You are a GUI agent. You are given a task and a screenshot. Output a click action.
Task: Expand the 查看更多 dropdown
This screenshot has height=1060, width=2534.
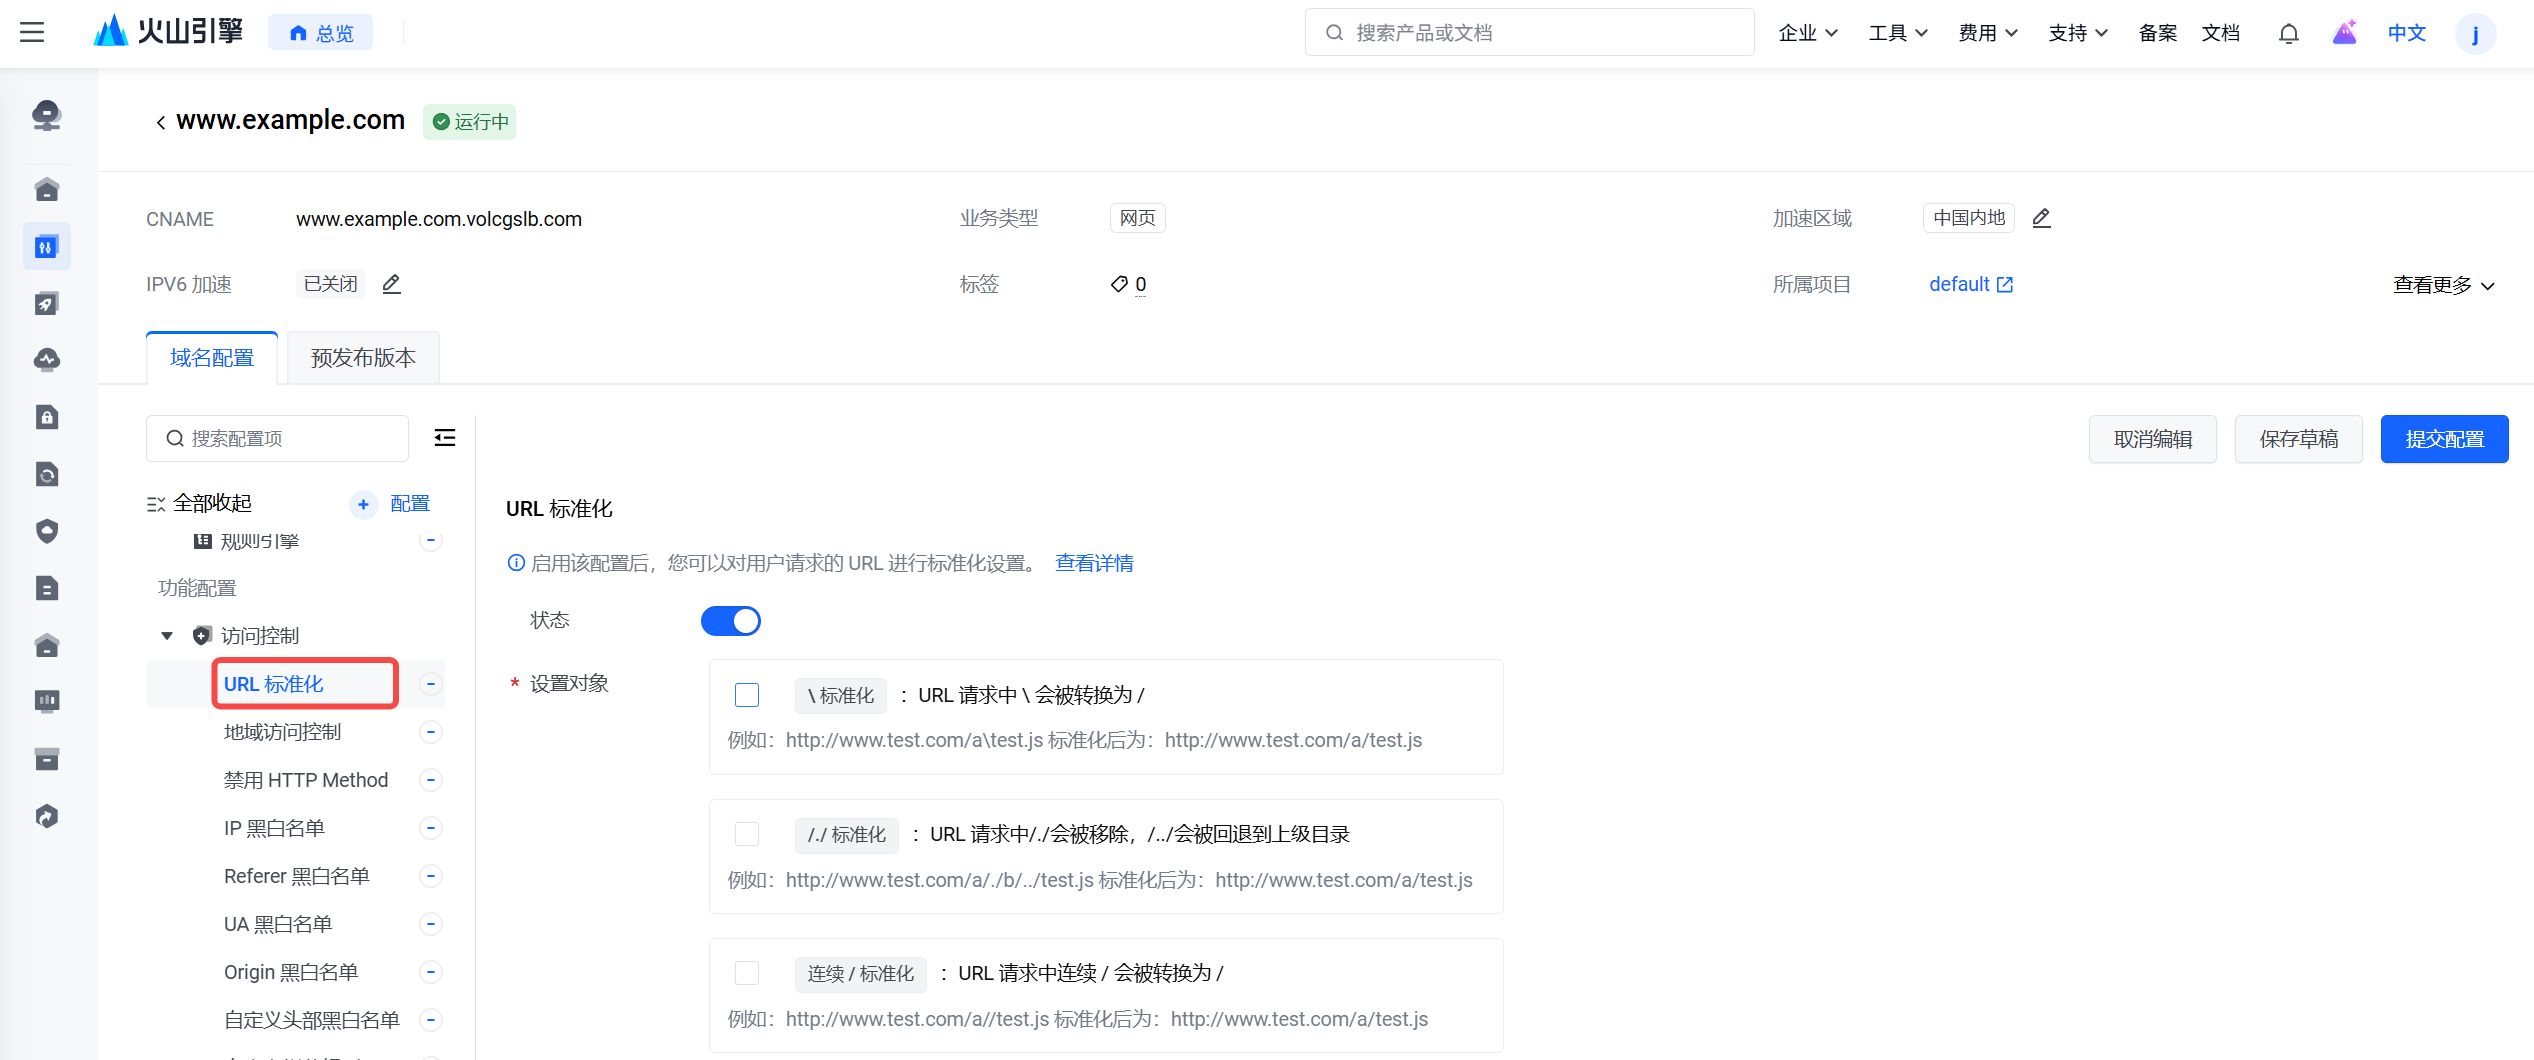pyautogui.click(x=2443, y=285)
